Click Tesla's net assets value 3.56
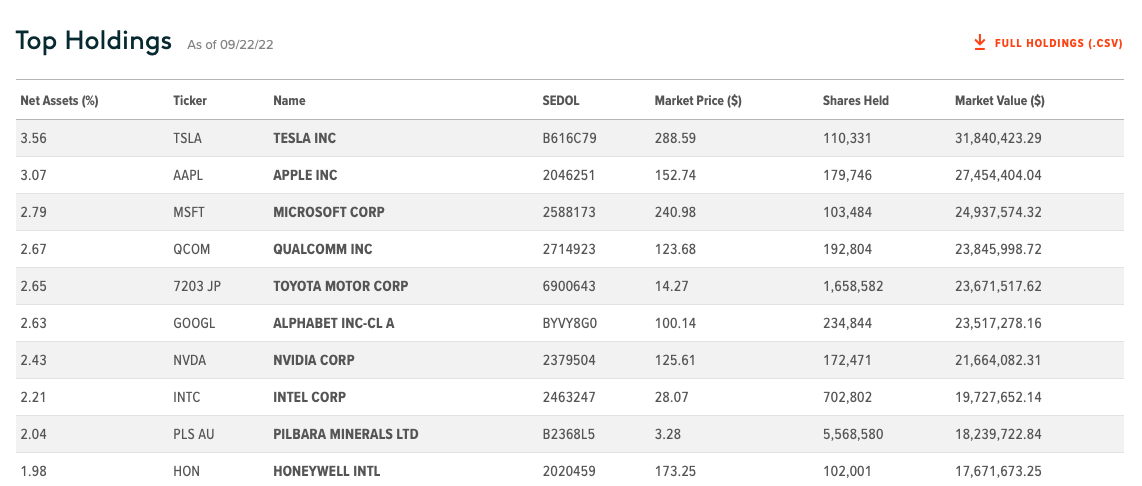 tap(34, 138)
